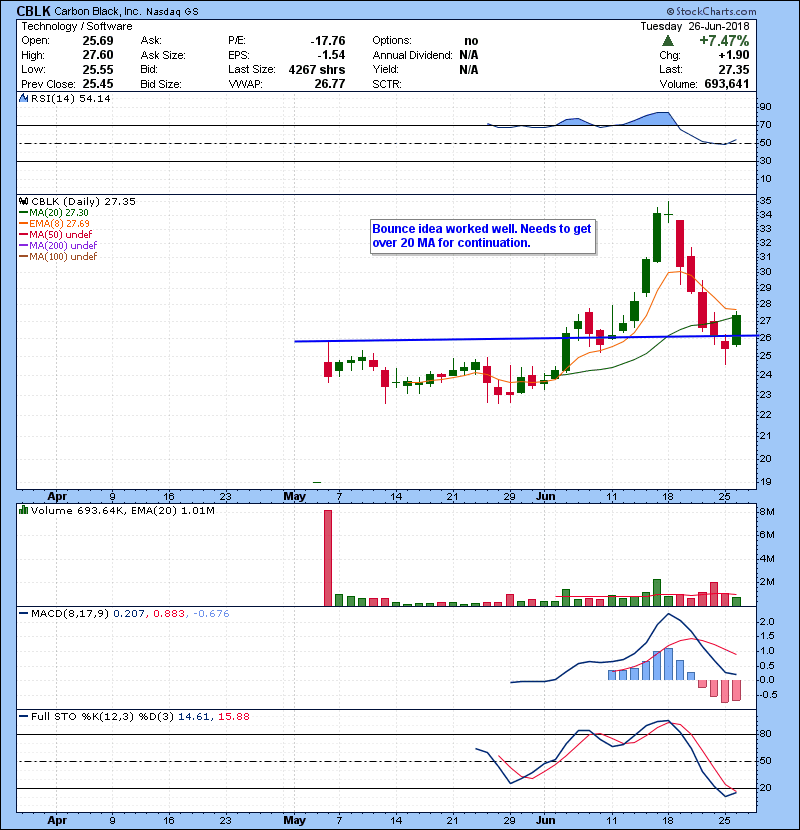Image resolution: width=800 pixels, height=830 pixels.
Task: Click the Carbon Black, Inc. company name
Action: click(97, 11)
